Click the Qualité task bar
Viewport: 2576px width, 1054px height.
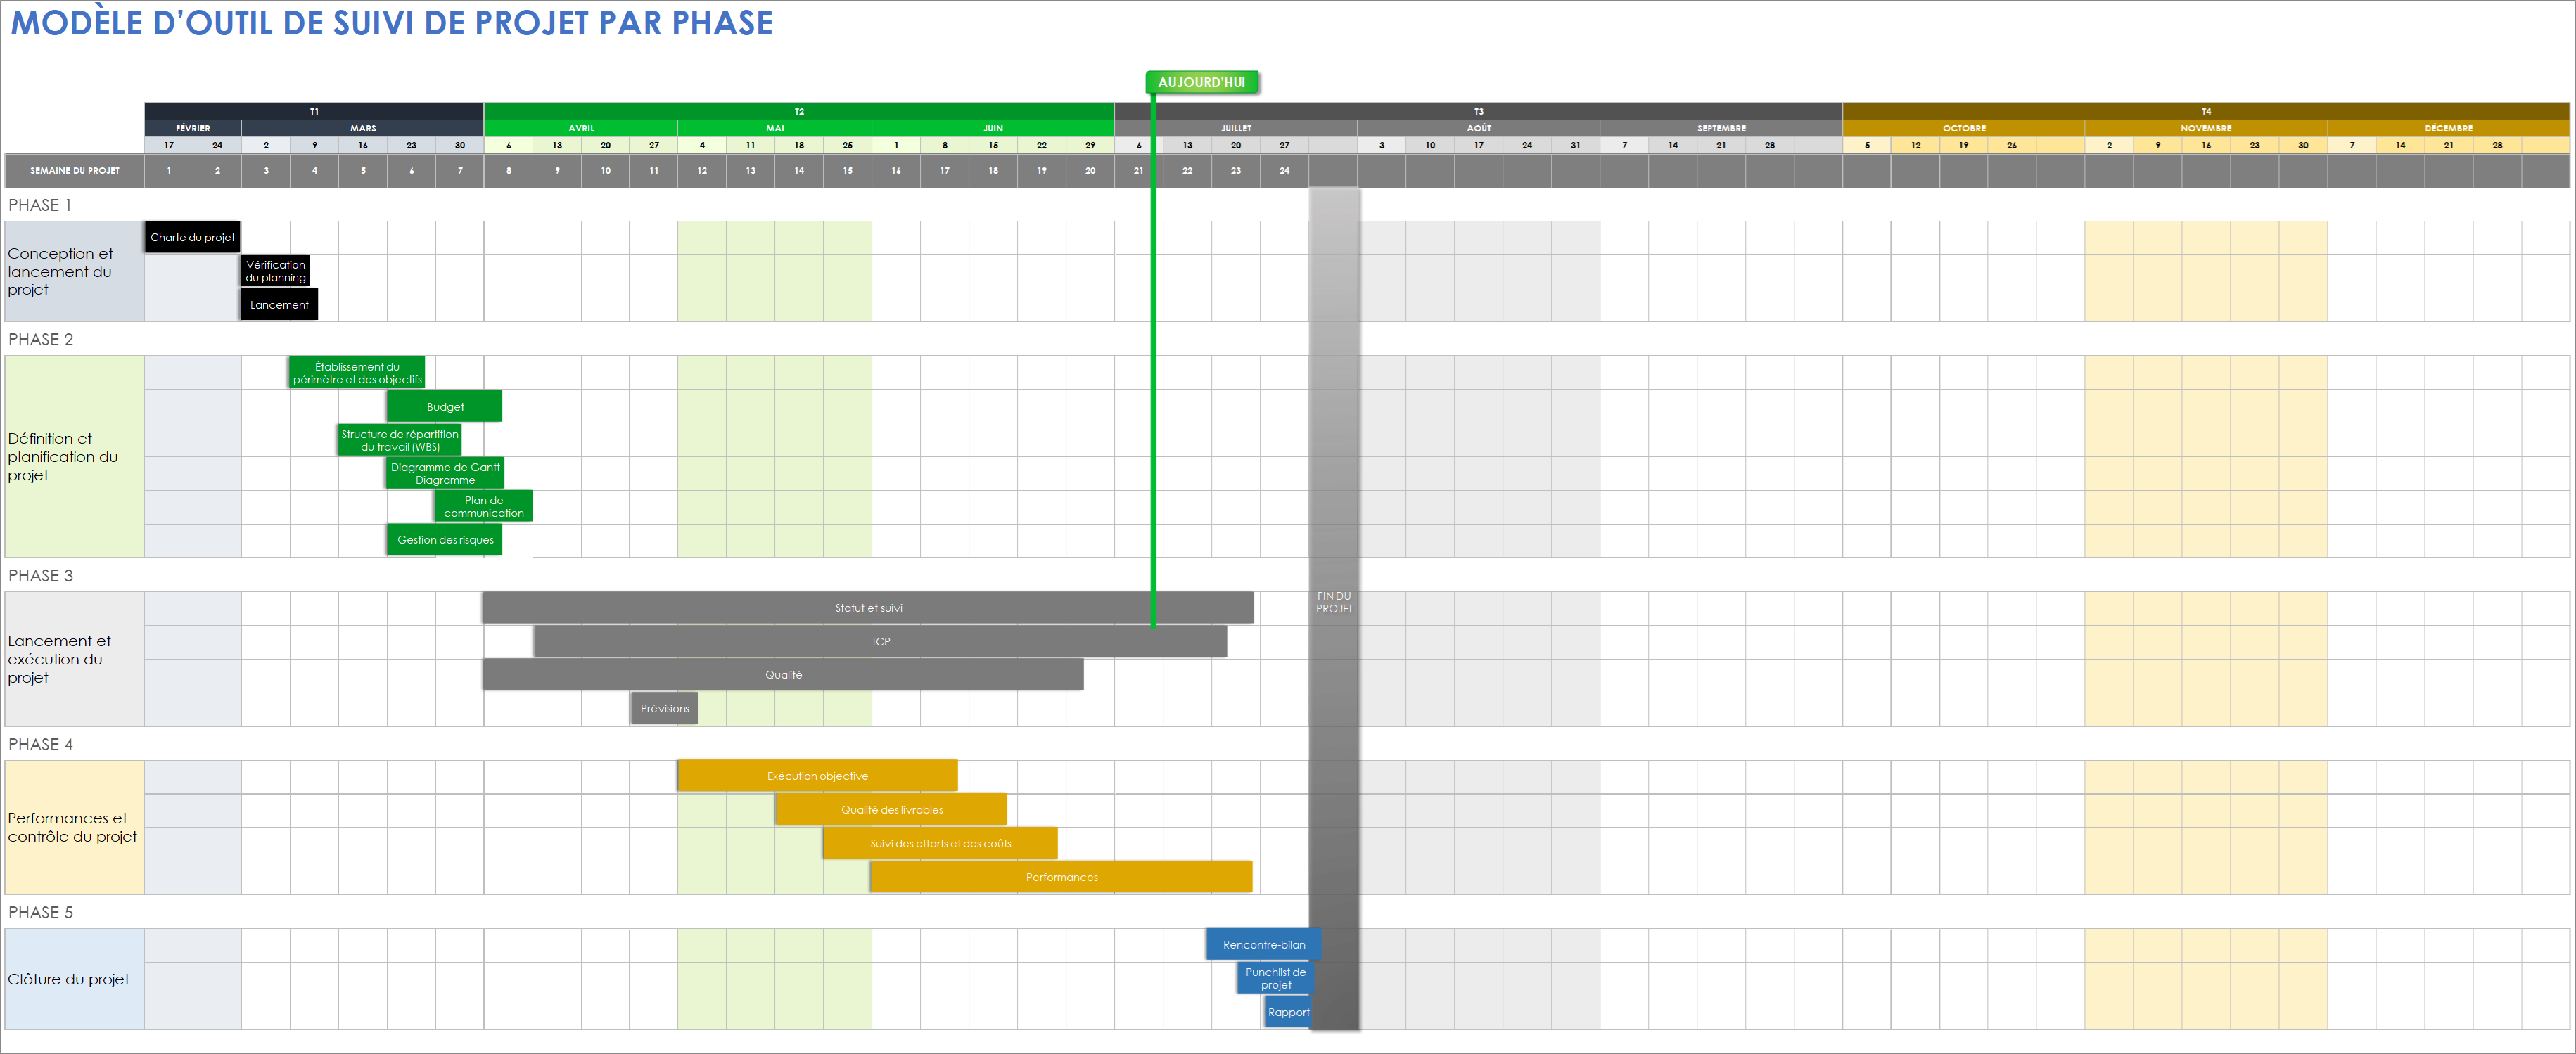tap(783, 675)
